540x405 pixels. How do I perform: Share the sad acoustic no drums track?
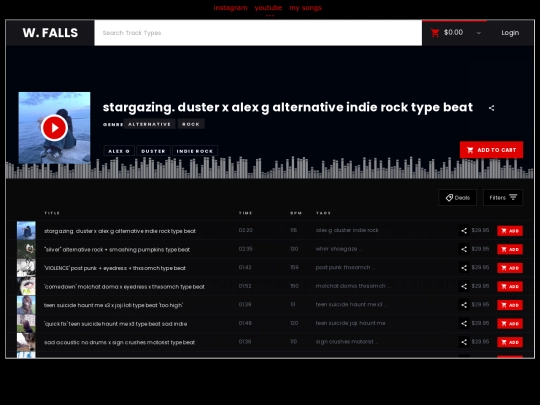click(464, 342)
